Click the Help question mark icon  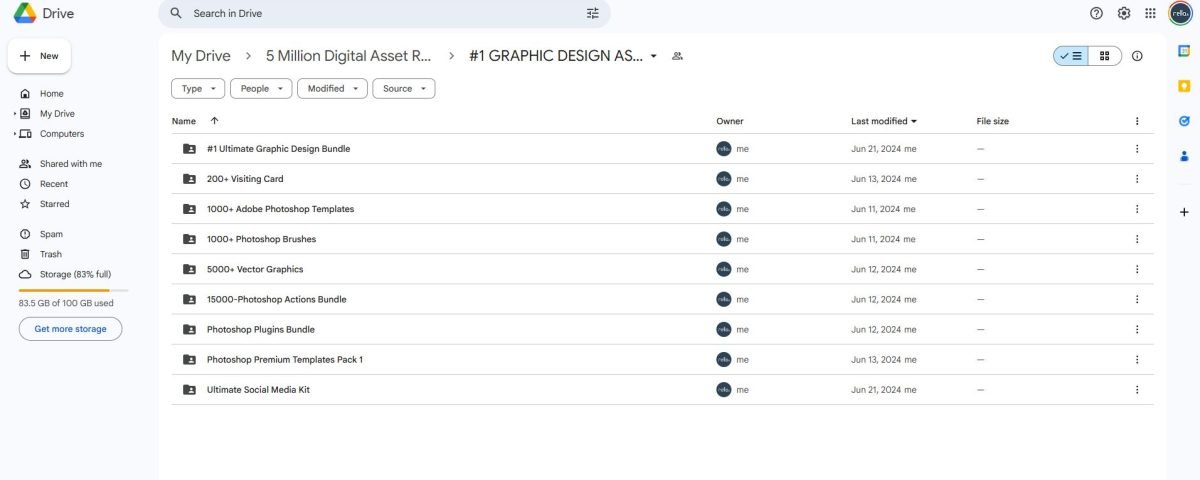[x=1096, y=13]
